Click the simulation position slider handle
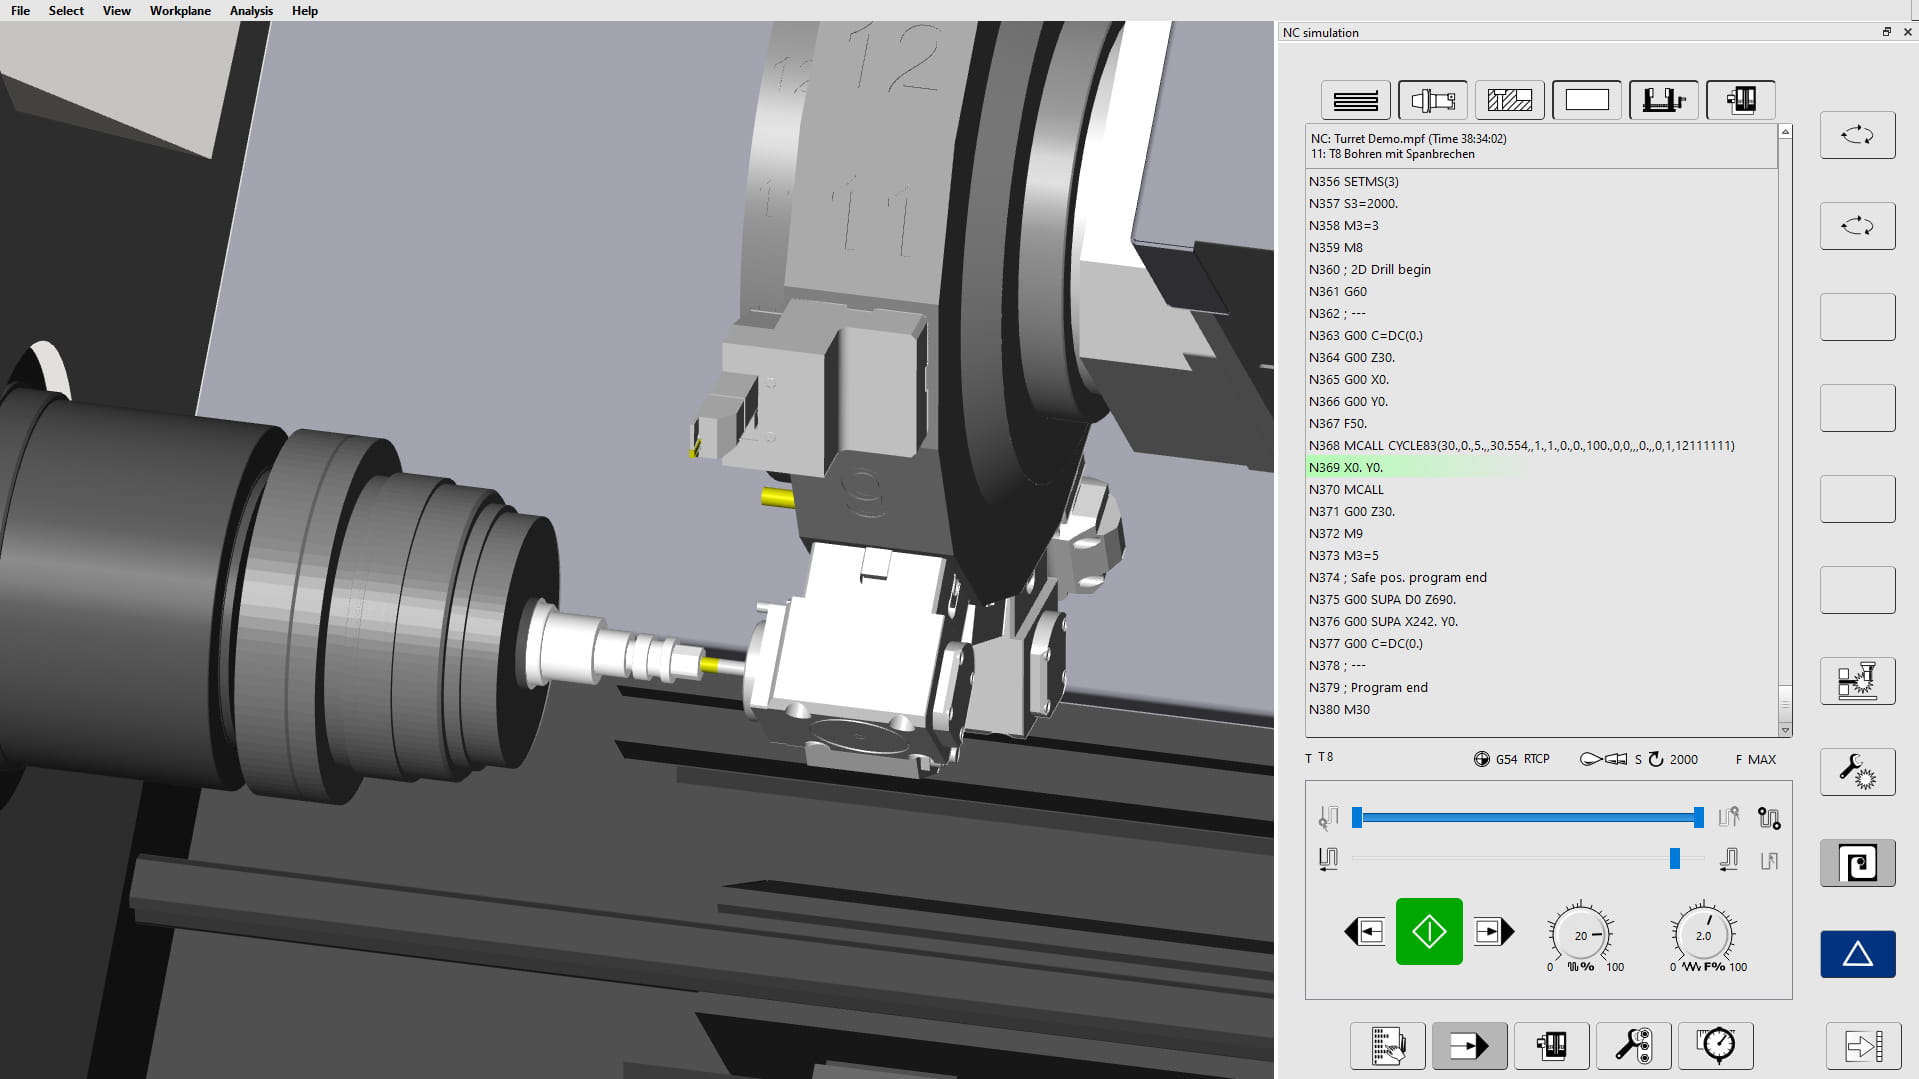Screen dimensions: 1919x1079 point(1675,859)
